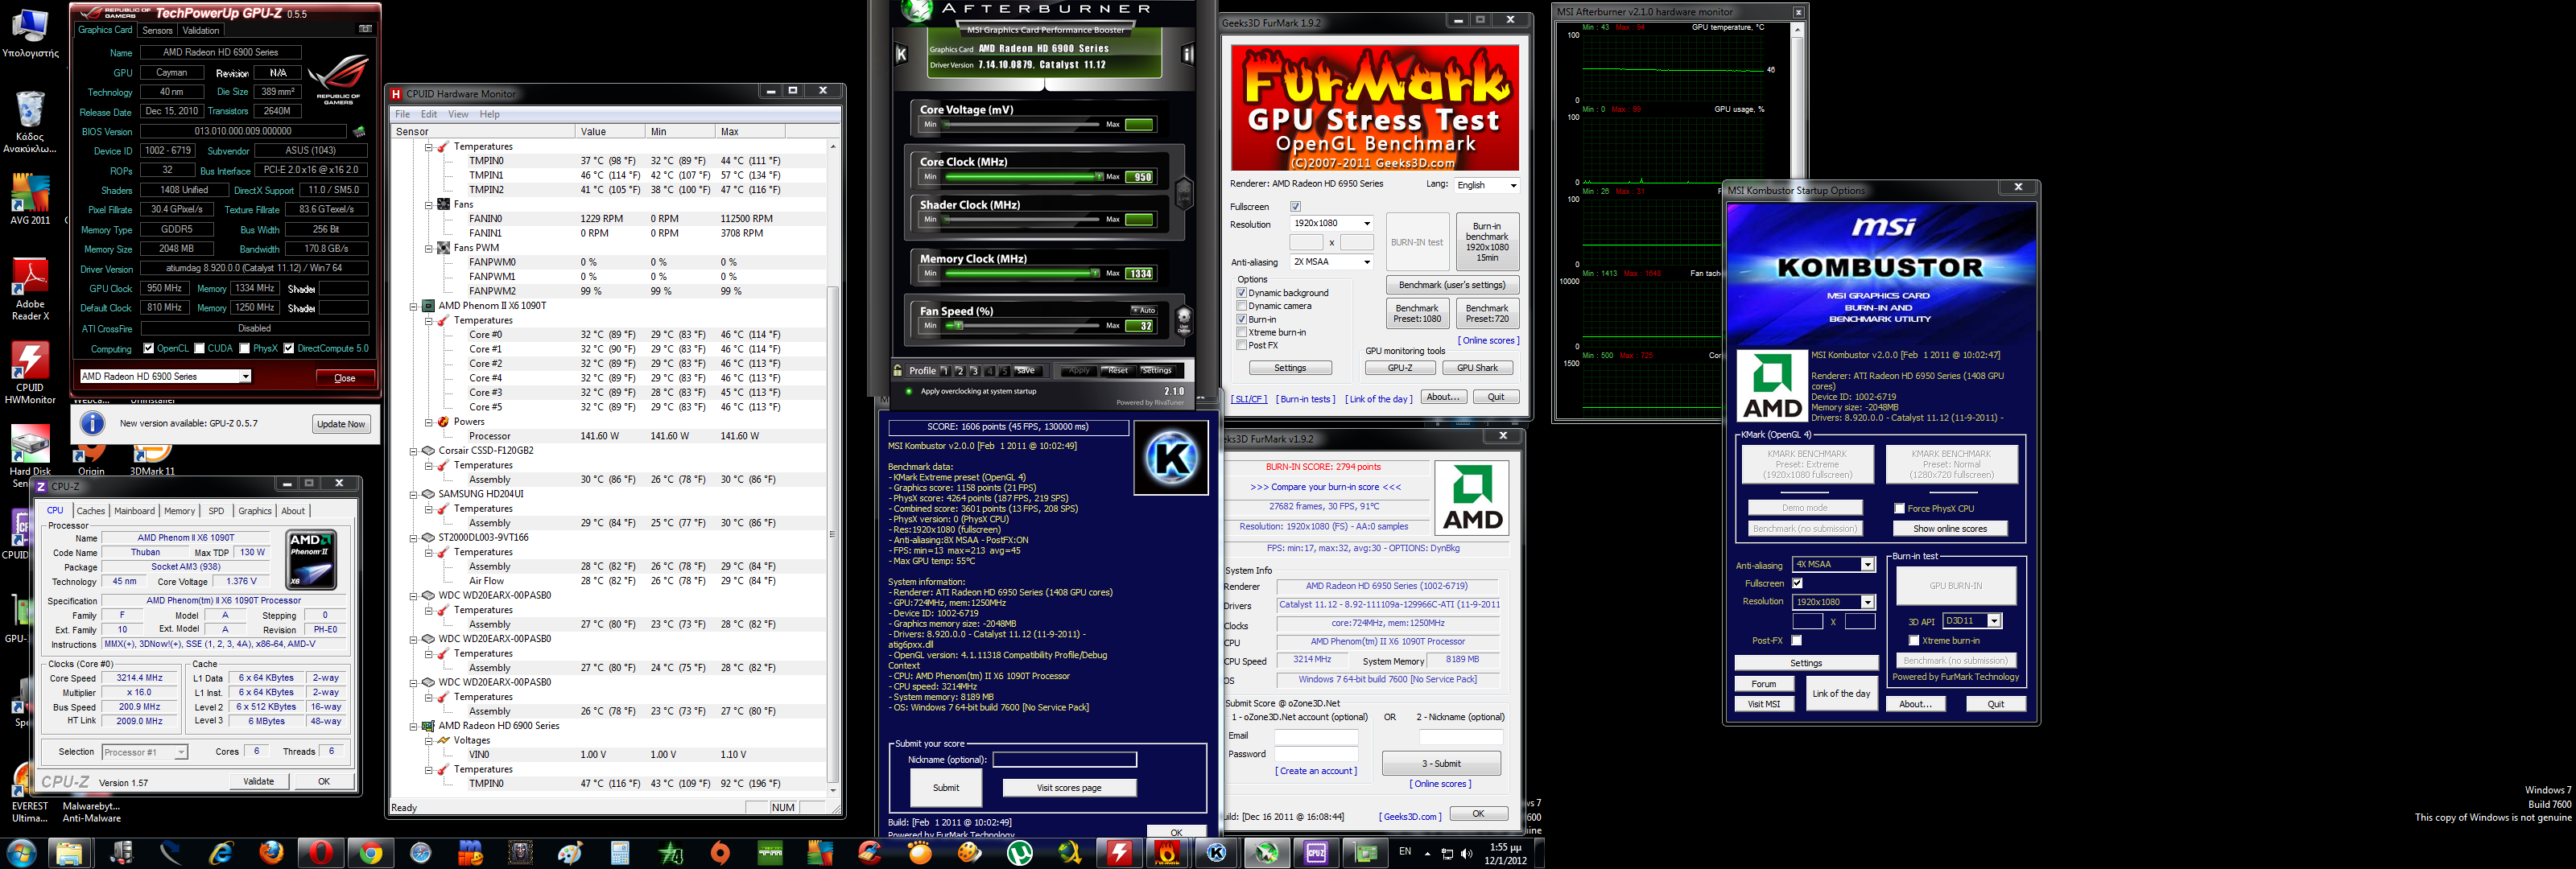Open HWMonitor View menu
The width and height of the screenshot is (2576, 869).
[458, 114]
